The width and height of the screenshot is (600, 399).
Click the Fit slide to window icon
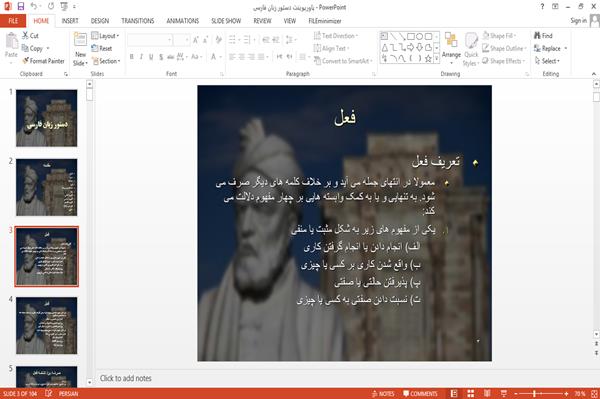594,393
